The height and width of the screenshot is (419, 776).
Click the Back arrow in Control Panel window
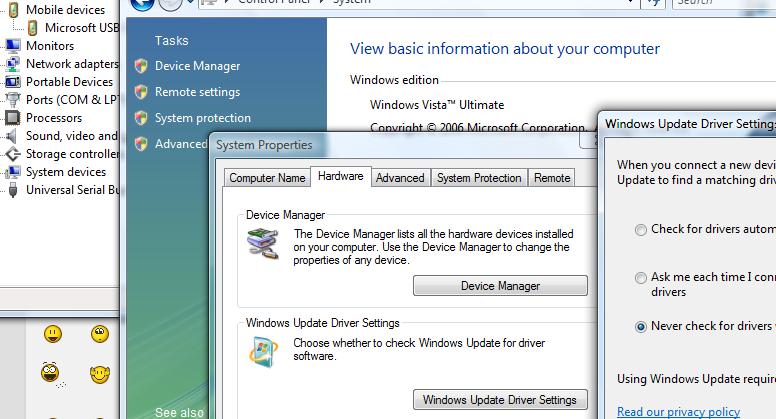point(142,4)
